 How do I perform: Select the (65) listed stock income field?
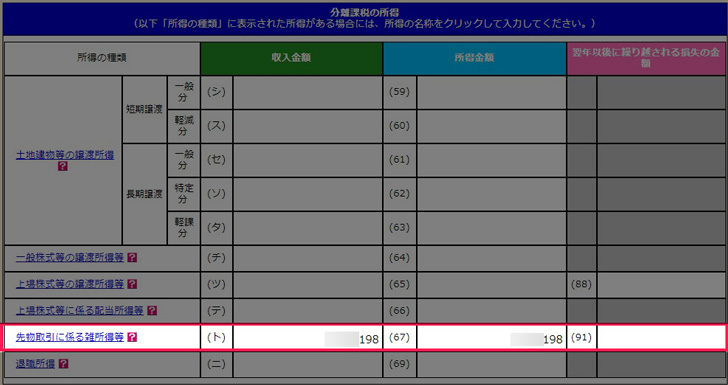coord(491,284)
